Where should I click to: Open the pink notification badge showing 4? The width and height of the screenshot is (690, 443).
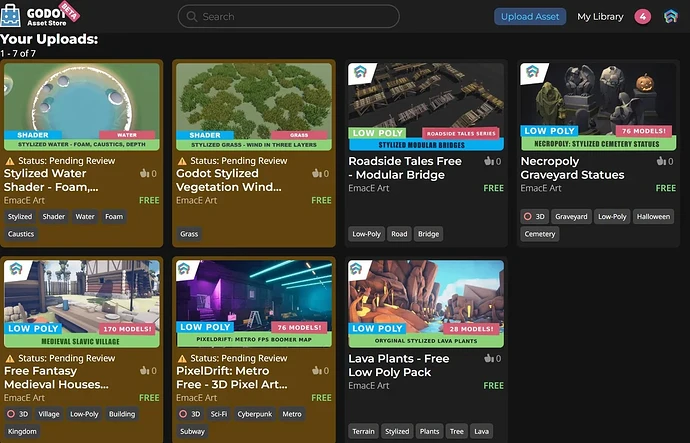pos(642,17)
